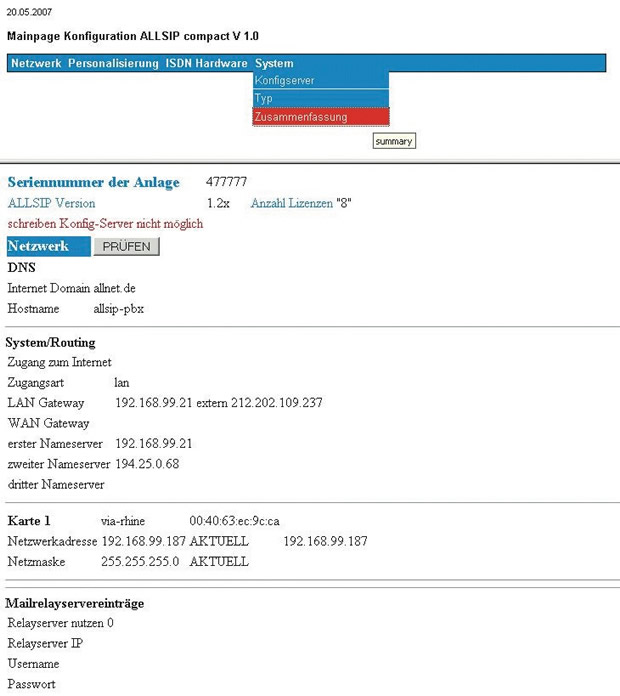The height and width of the screenshot is (696, 620).
Task: Click the PRÜFEN button
Action: click(126, 246)
